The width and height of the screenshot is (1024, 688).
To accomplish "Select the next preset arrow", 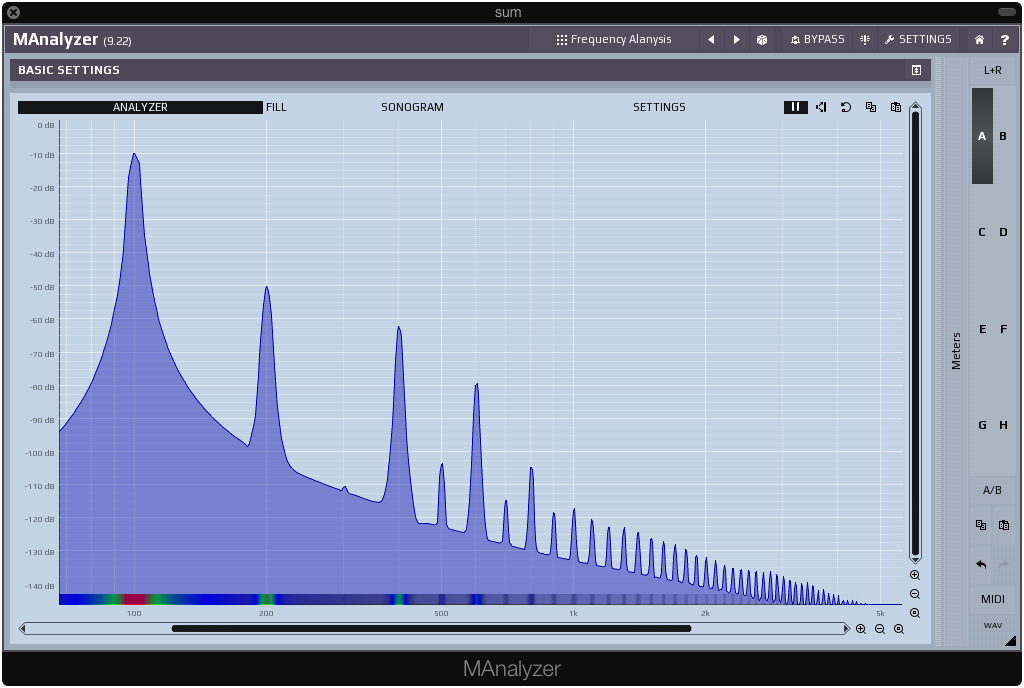I will tap(737, 40).
